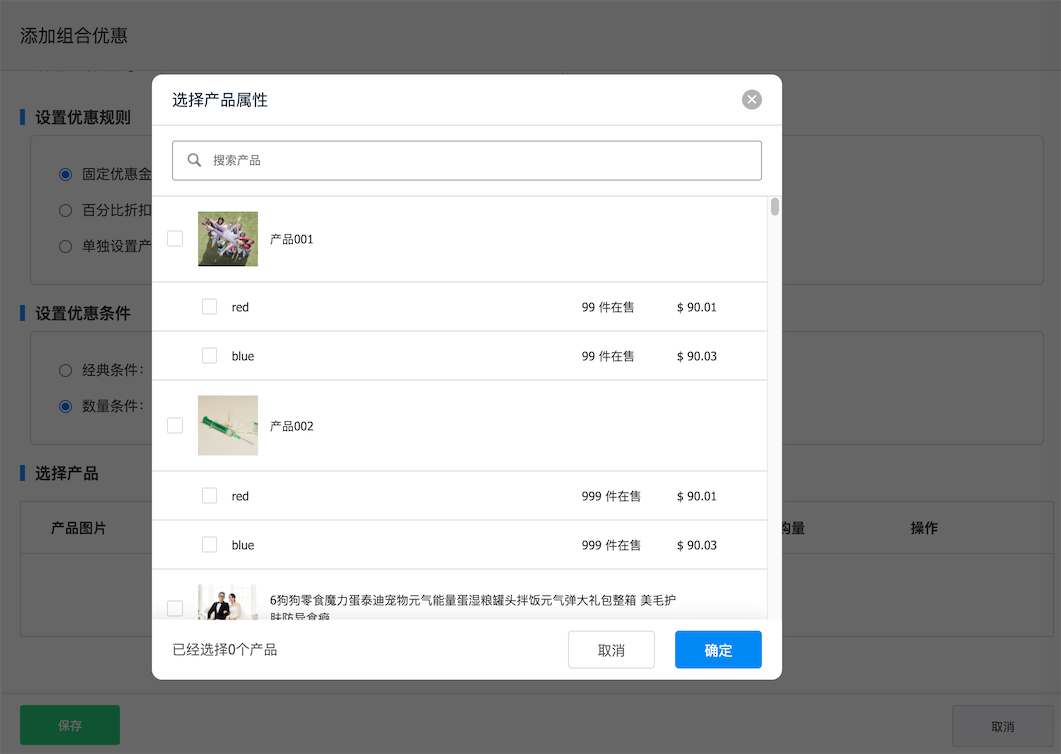
Task: Select the 百分比折扣 radio option
Action: tap(64, 210)
